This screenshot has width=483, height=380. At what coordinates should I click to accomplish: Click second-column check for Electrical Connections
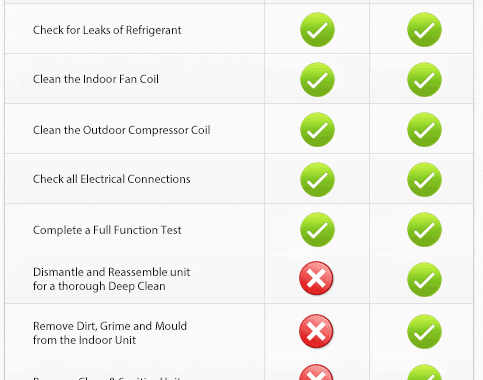click(x=424, y=180)
